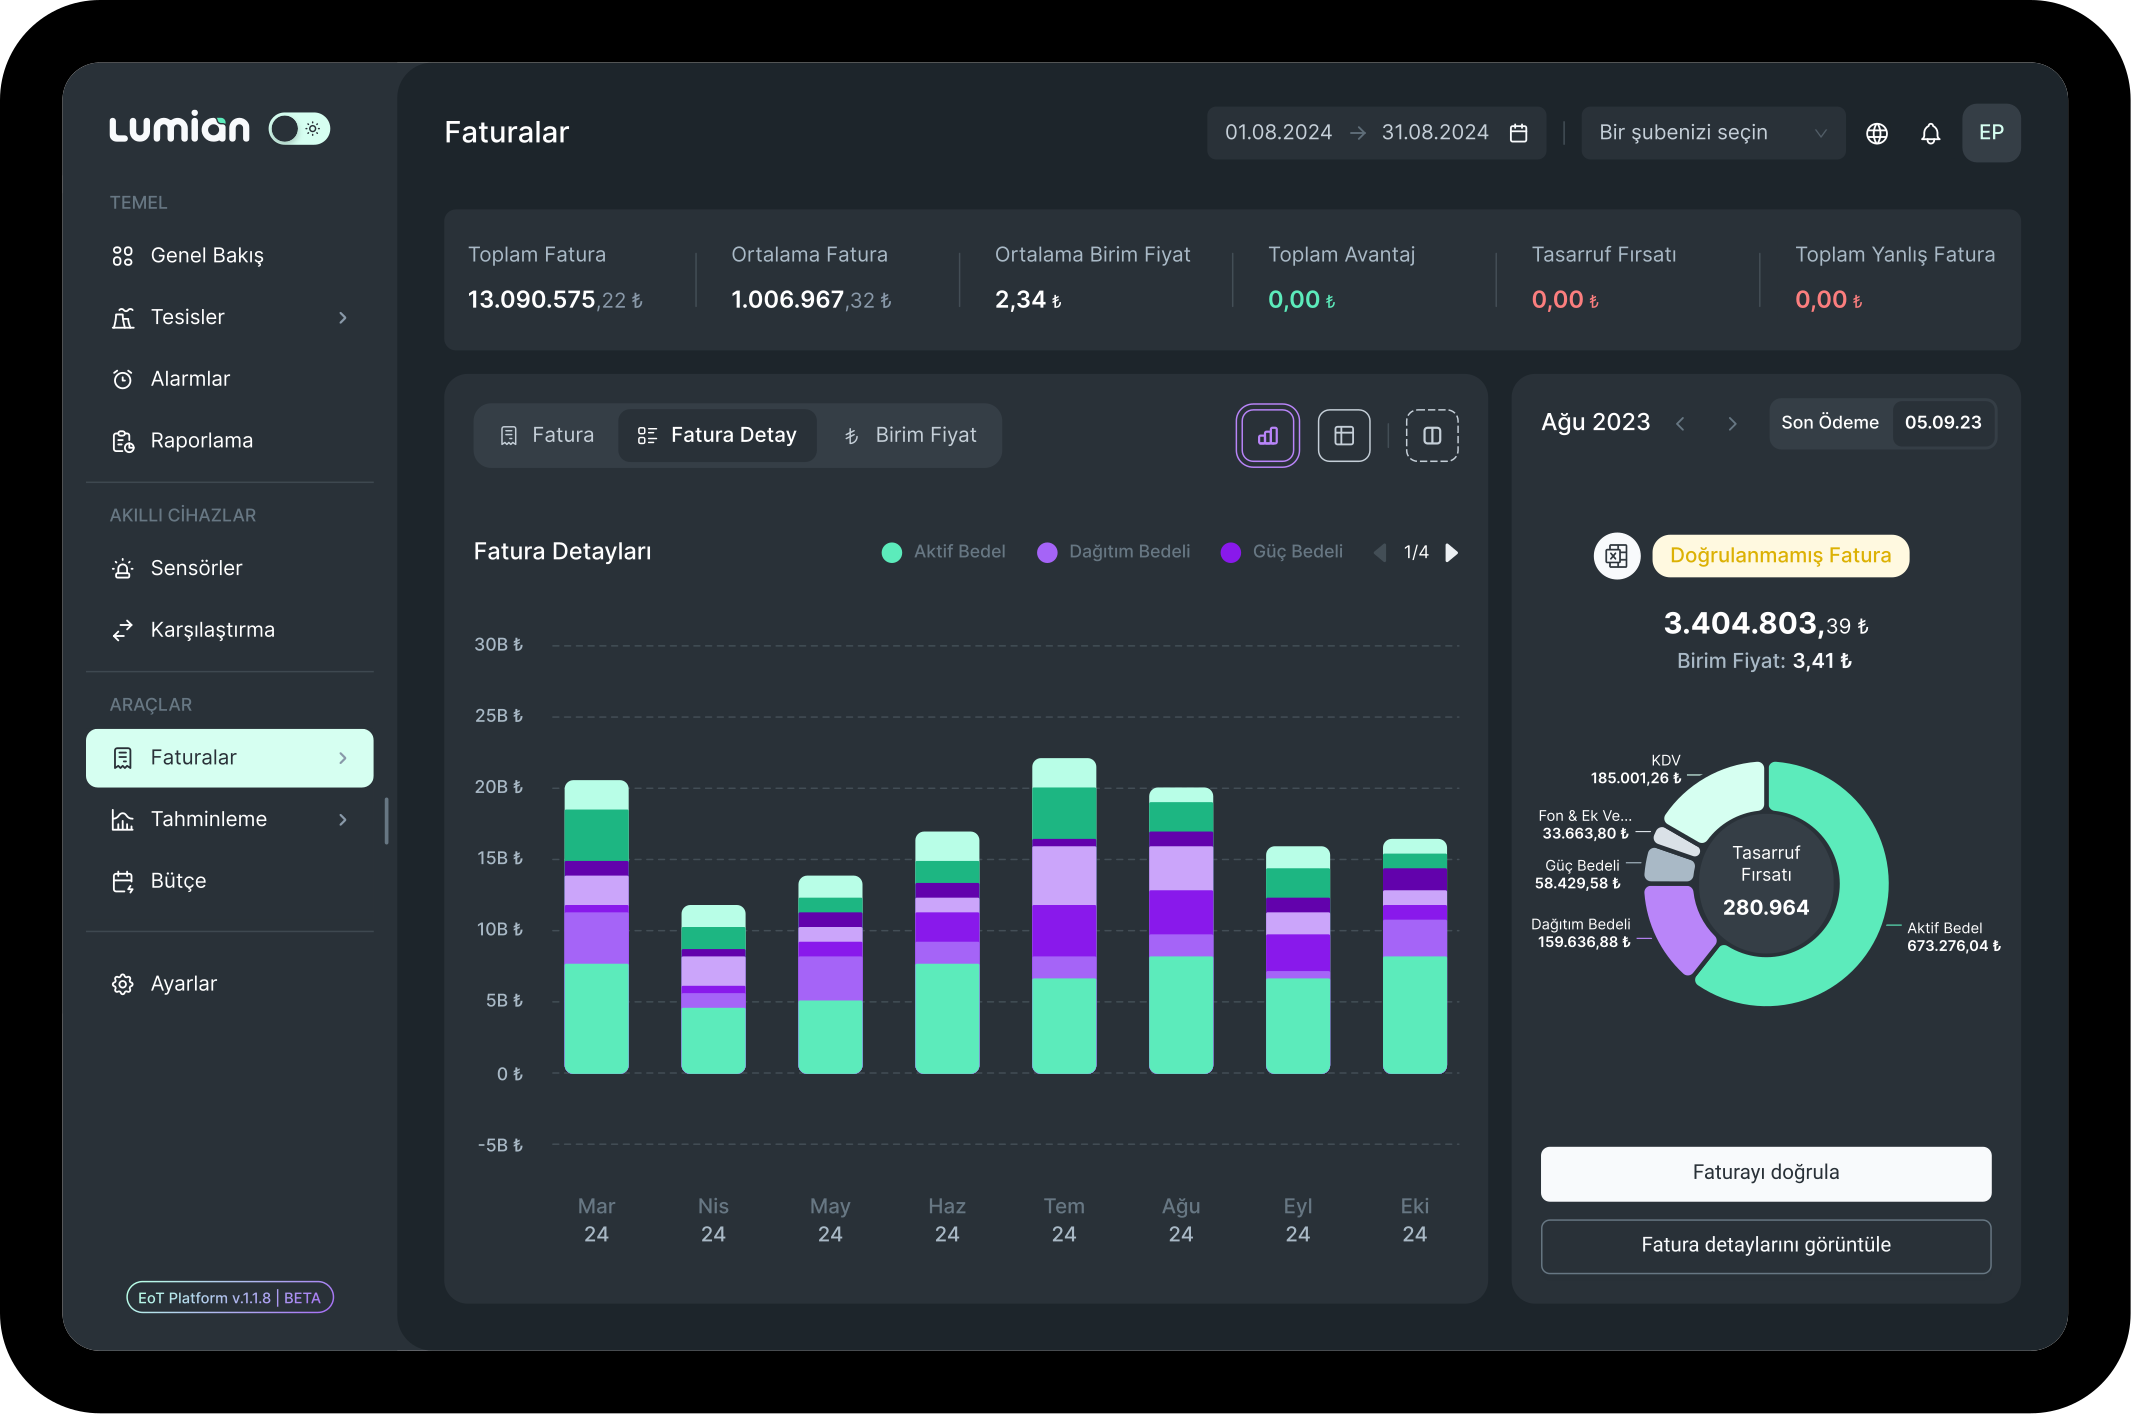Click the Tem 24 stacked bar

[x=1064, y=916]
